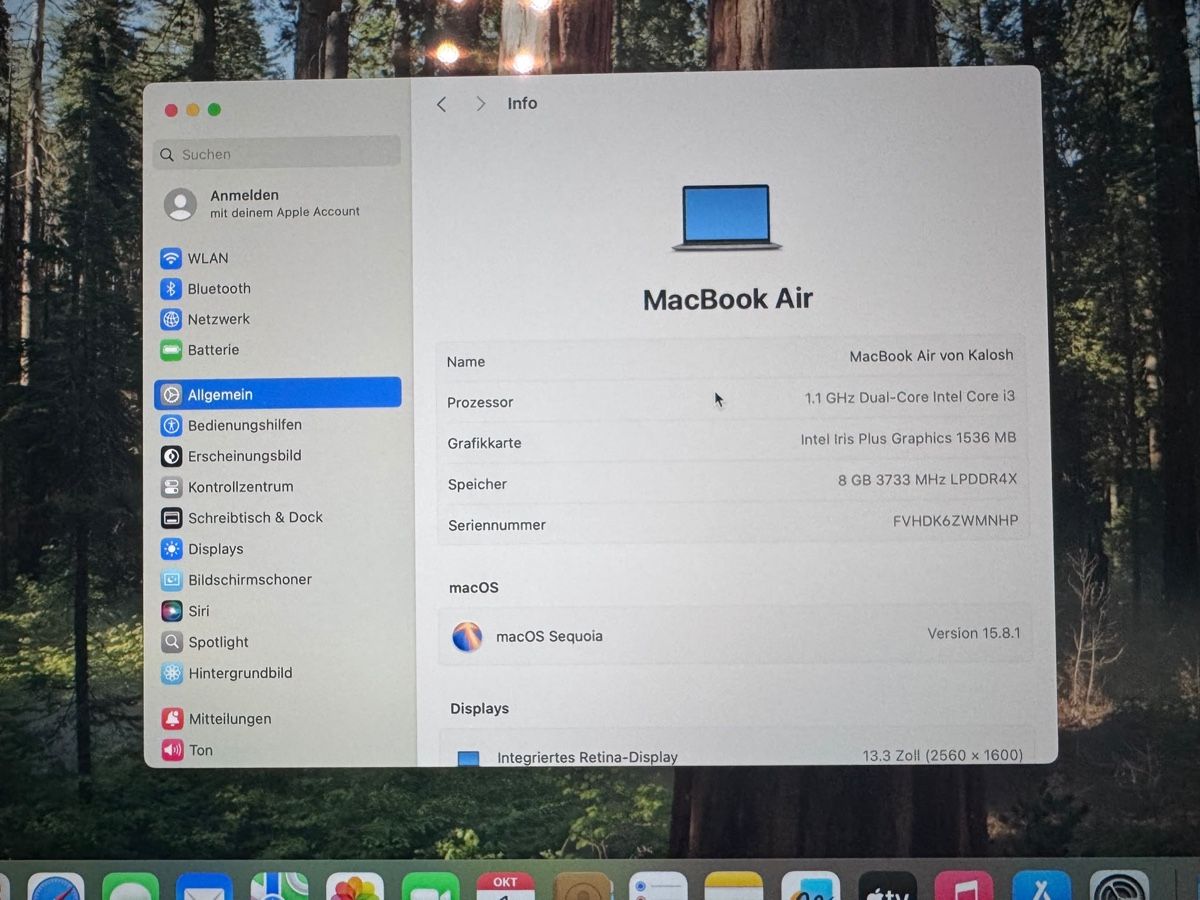Image resolution: width=1200 pixels, height=900 pixels.
Task: Click the macOS Sequoia icon
Action: pyautogui.click(x=467, y=637)
